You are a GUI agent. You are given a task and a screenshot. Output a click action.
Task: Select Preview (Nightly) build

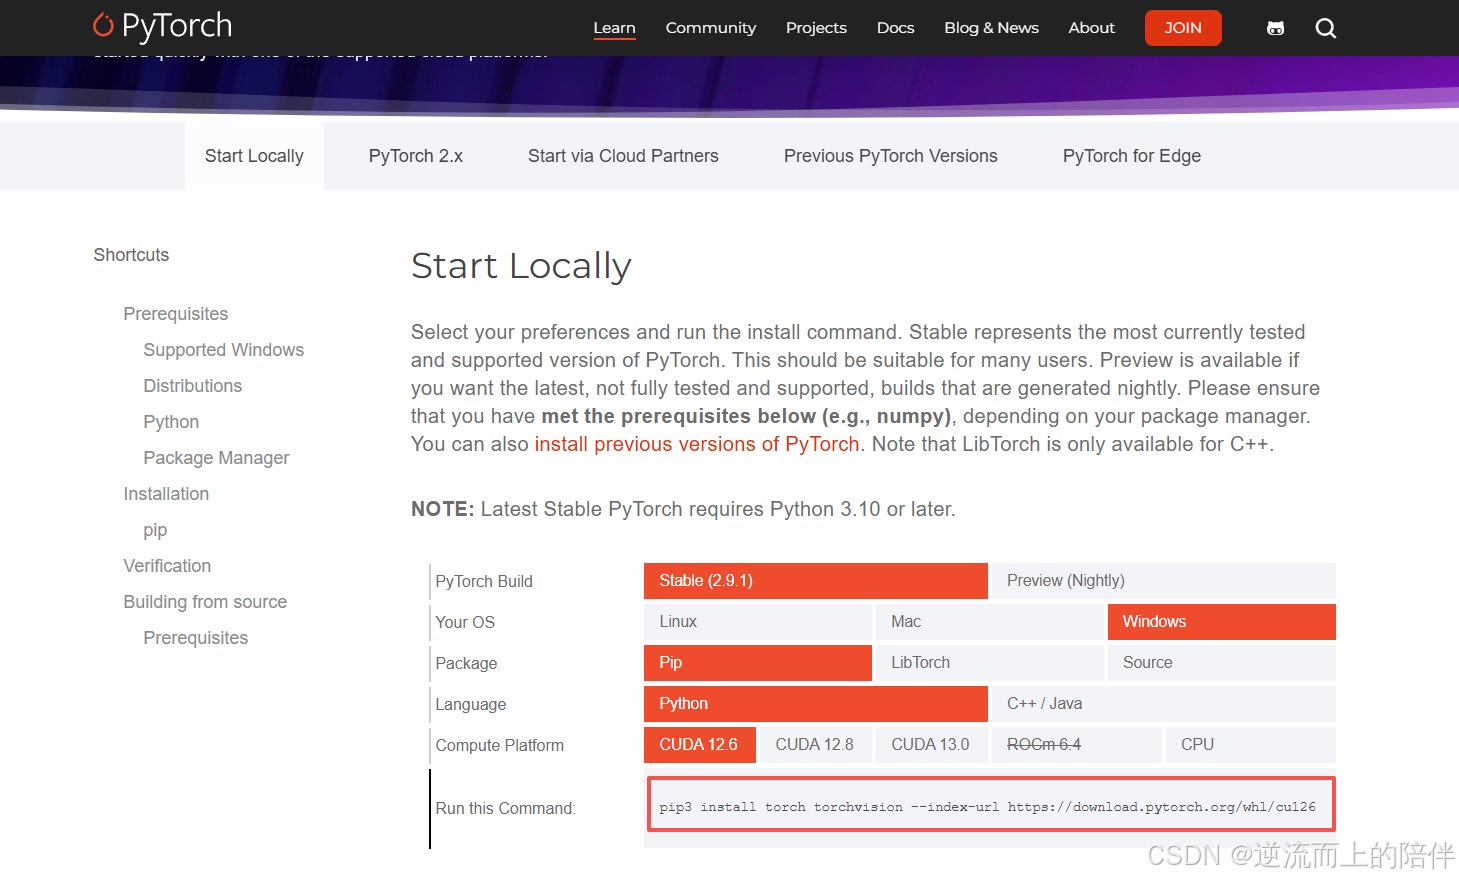tap(1164, 581)
